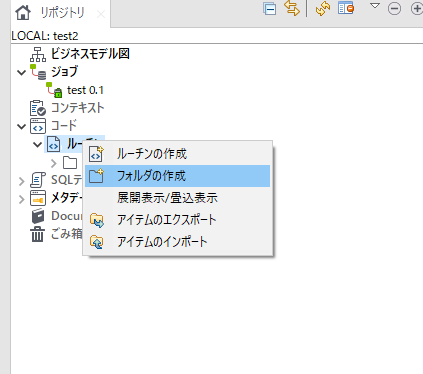The width and height of the screenshot is (423, 374).
Task: Select the ジョブ tree item label
Action: 64,72
